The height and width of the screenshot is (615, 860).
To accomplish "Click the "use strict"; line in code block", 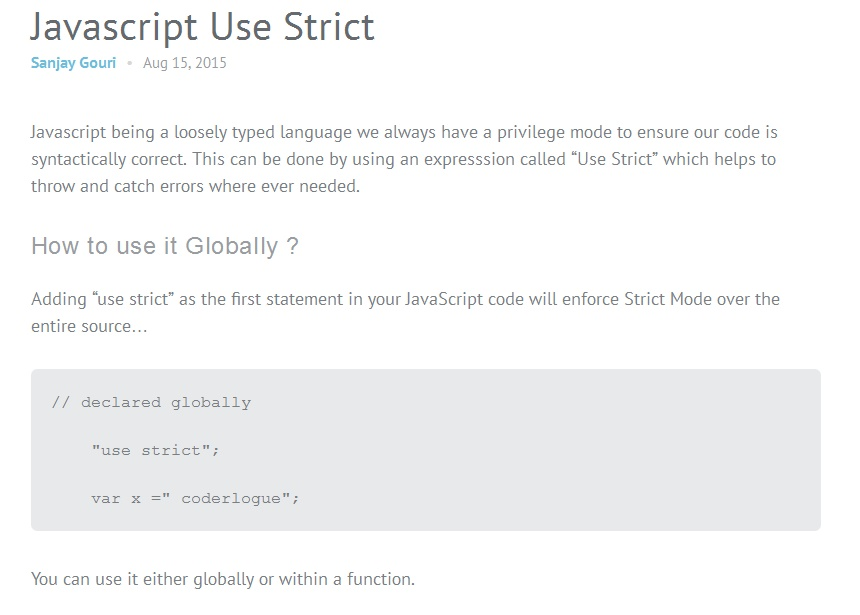I will [155, 450].
